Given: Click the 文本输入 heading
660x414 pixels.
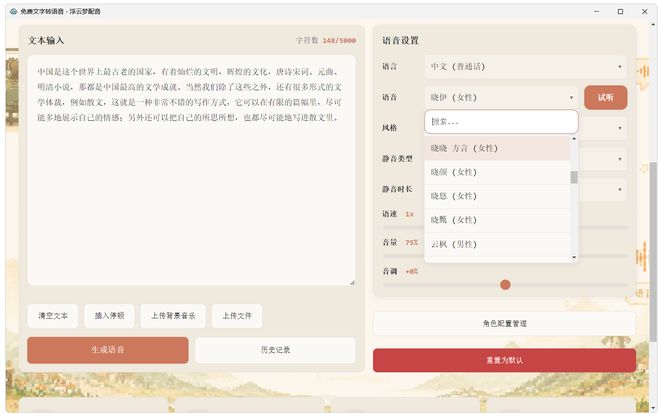Looking at the screenshot, I should pos(46,40).
